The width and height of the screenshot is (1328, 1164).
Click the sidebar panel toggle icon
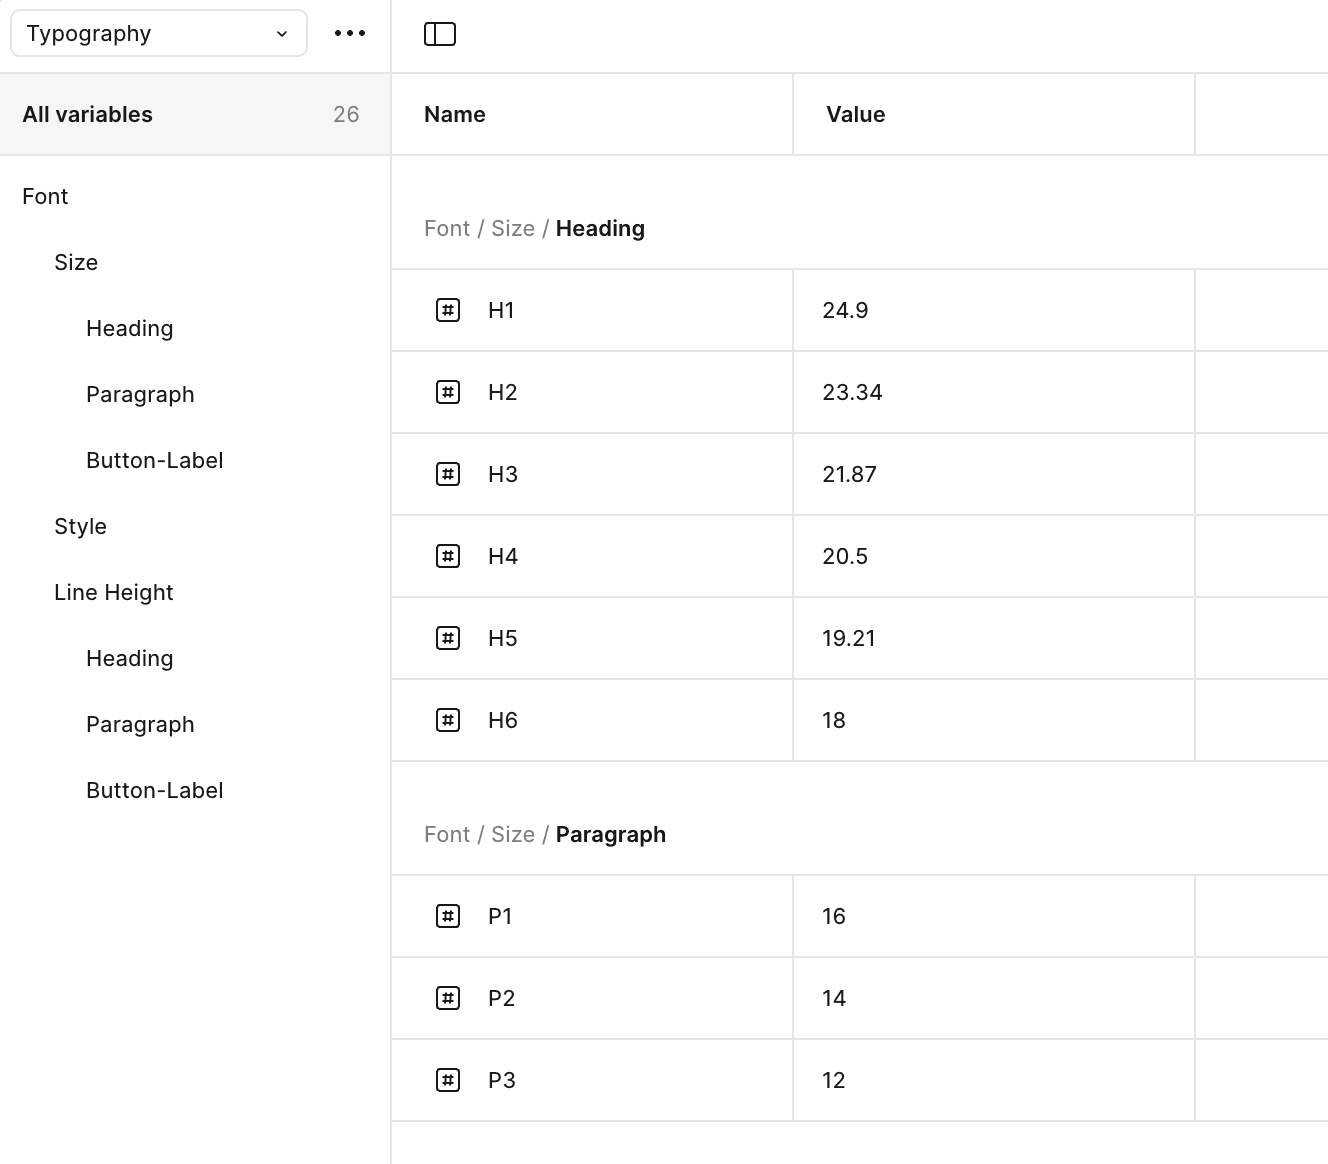click(x=440, y=34)
